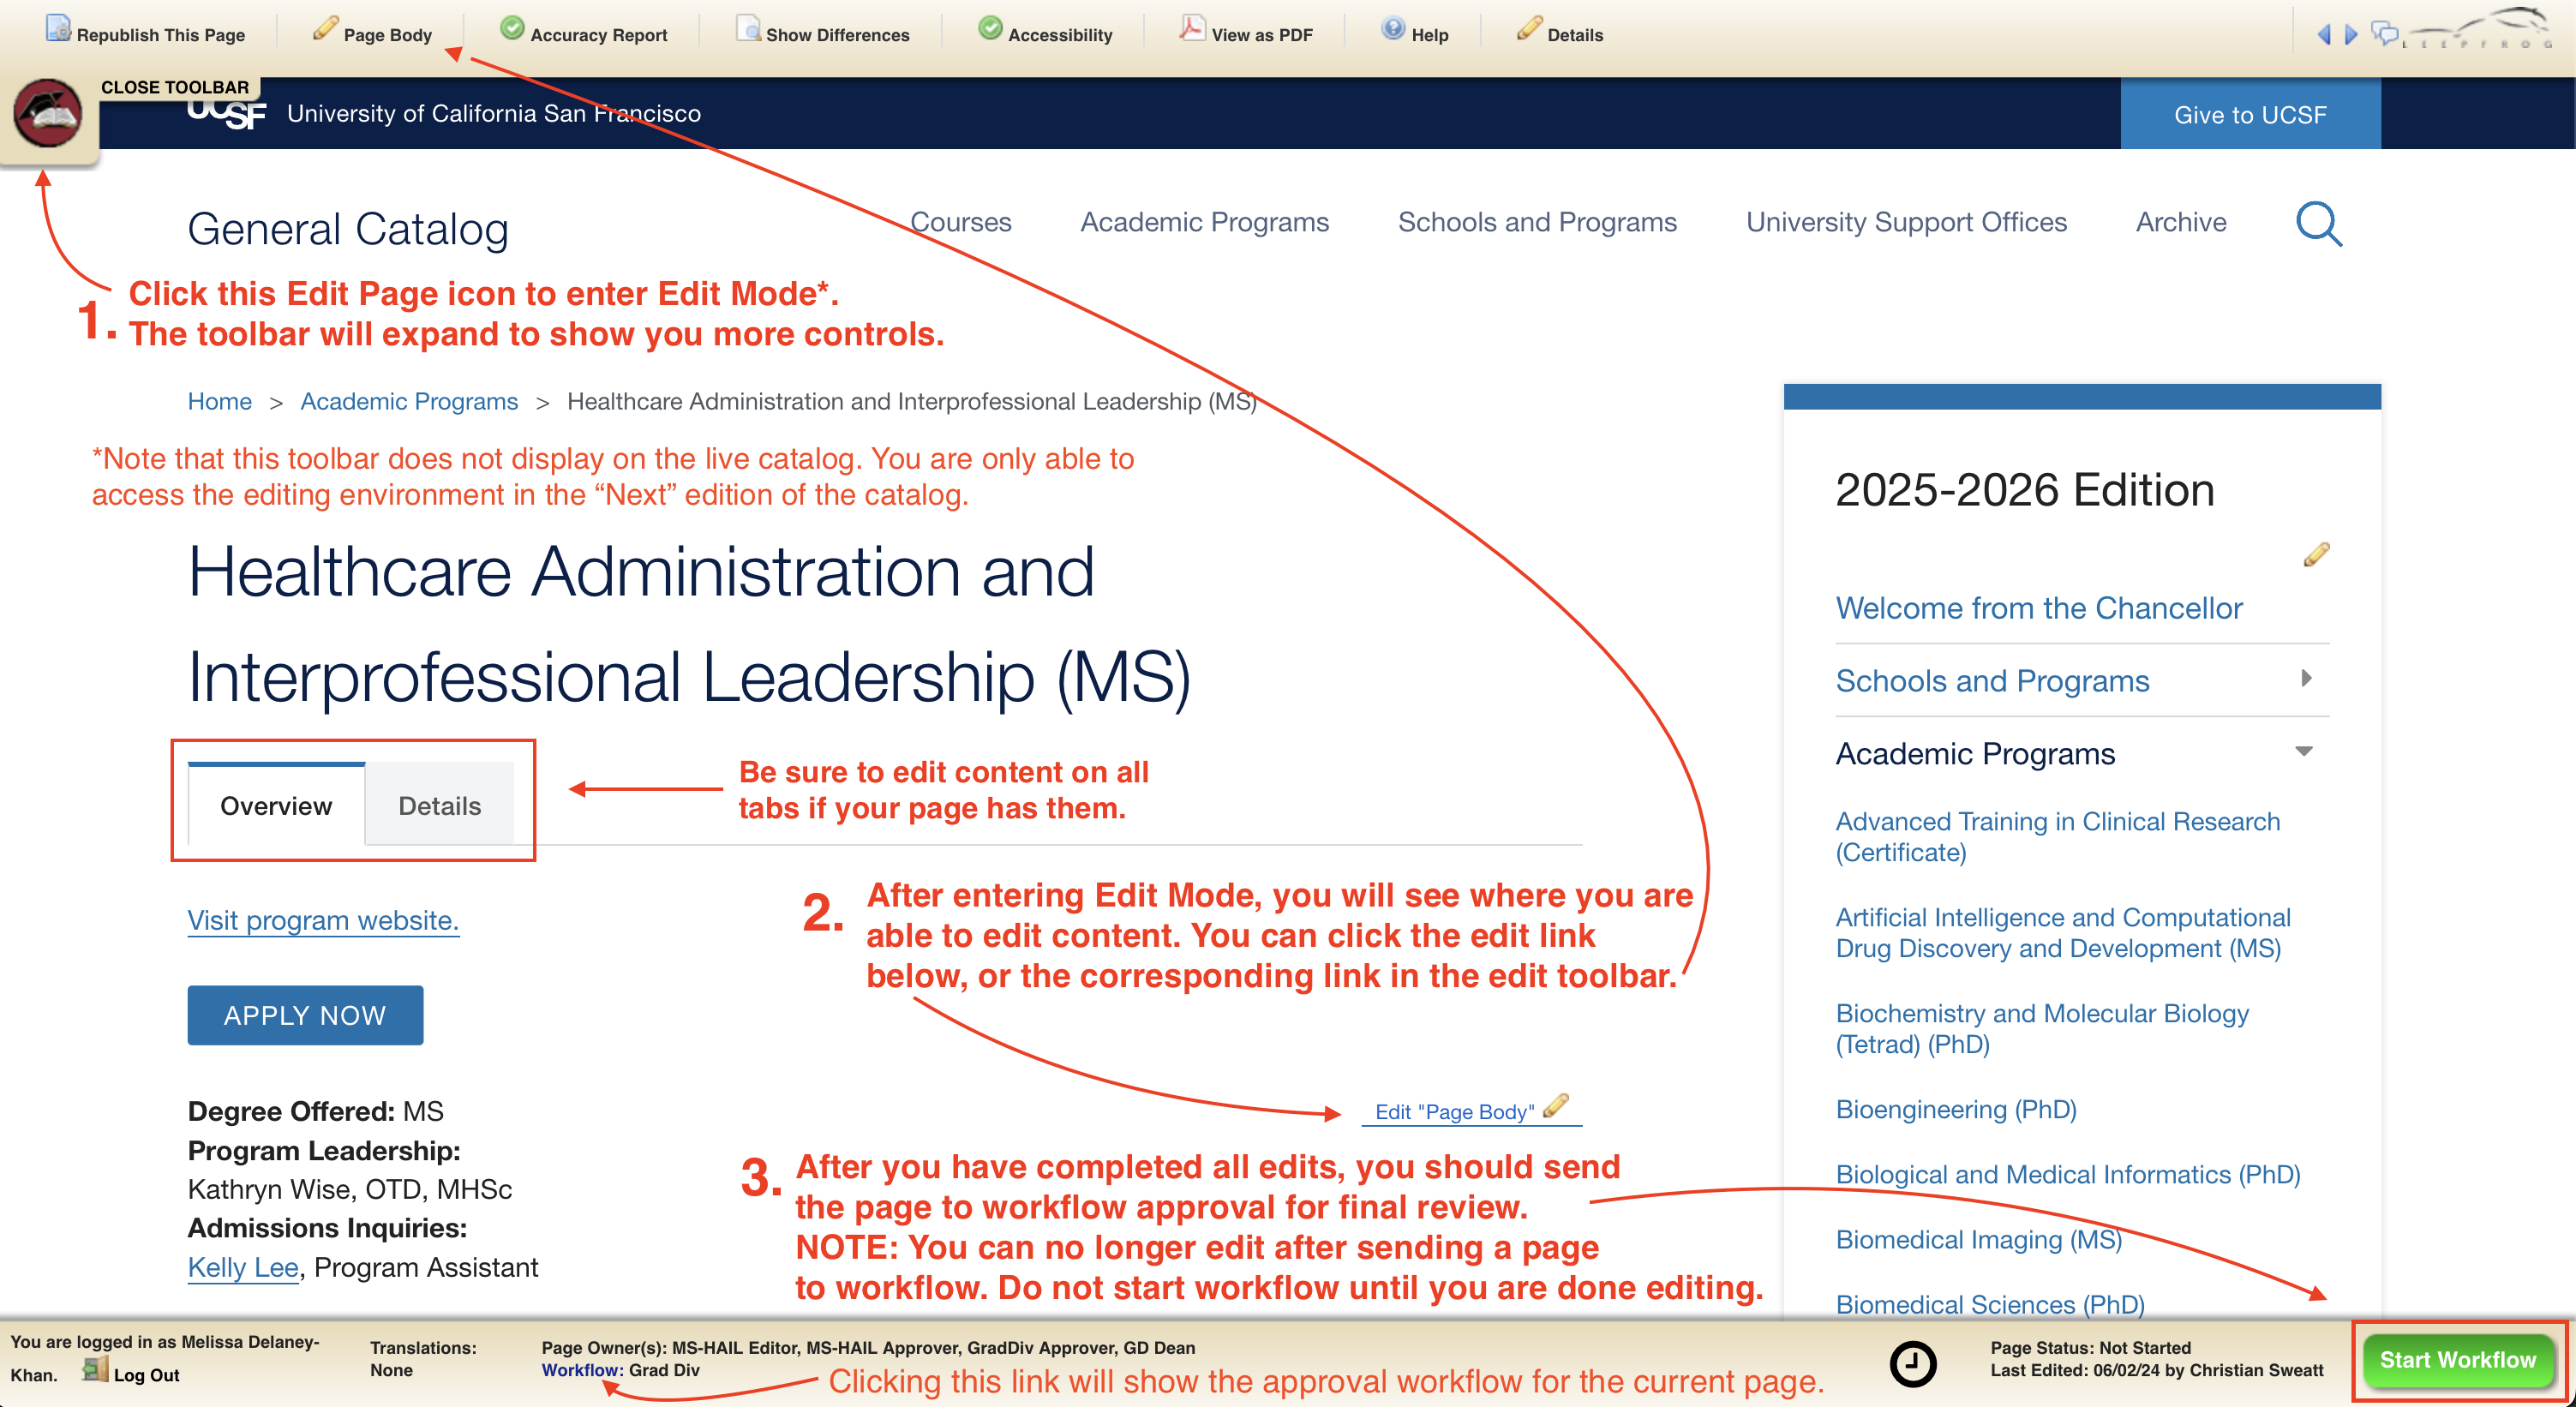Collapse Academic Programs sidebar section
This screenshot has width=2576, height=1407.
point(2304,751)
